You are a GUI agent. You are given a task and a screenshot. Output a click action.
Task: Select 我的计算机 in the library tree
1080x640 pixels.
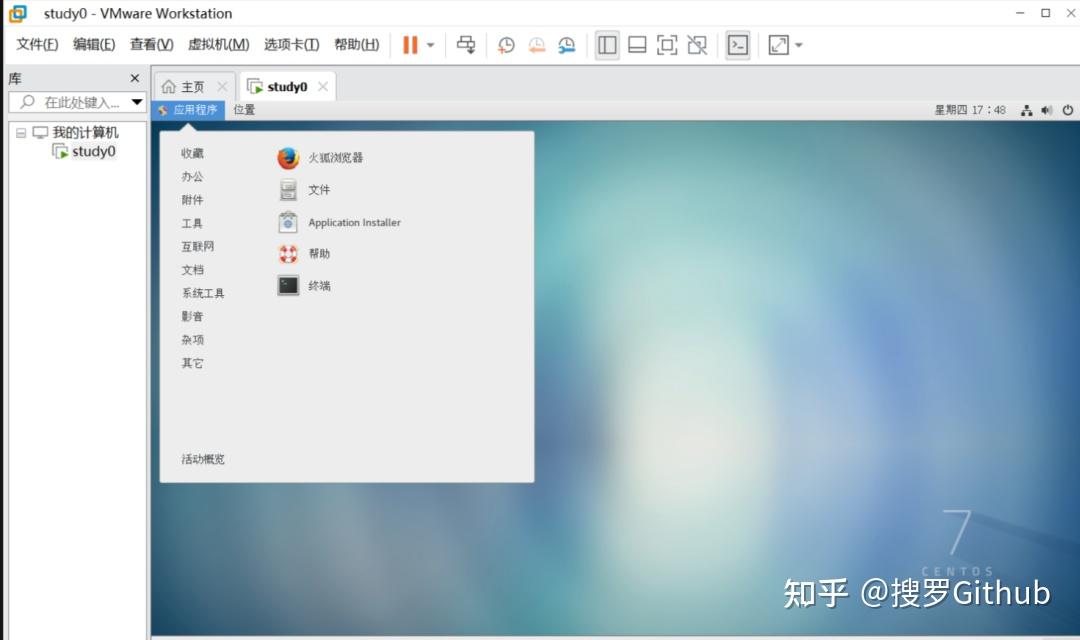[x=85, y=132]
